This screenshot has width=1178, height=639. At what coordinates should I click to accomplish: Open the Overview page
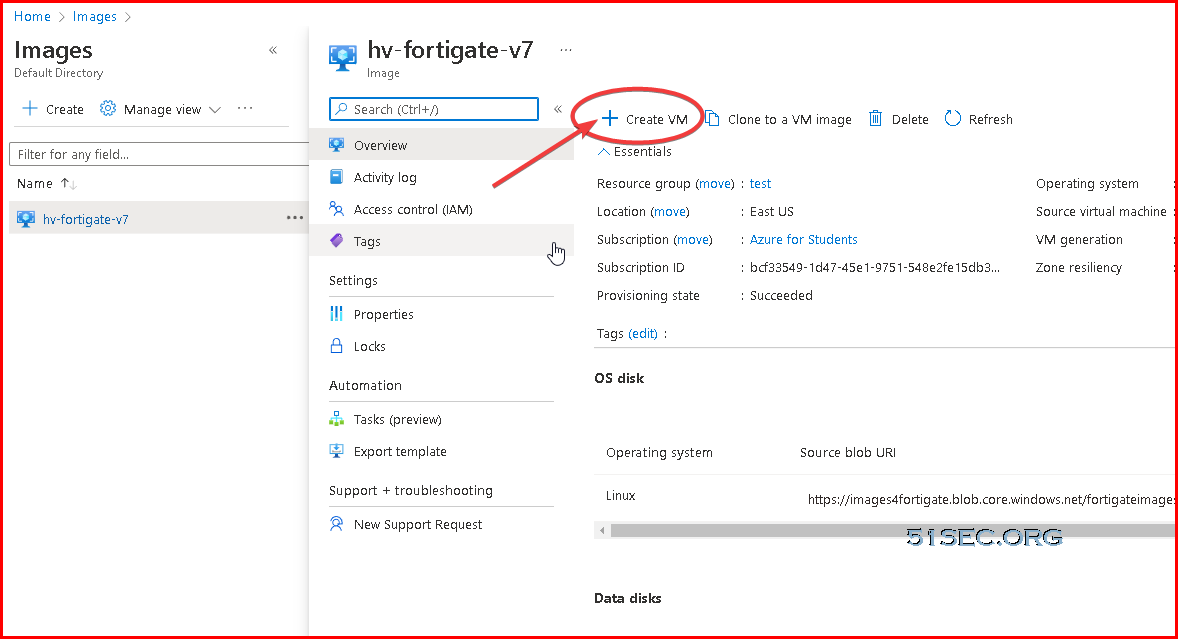(441, 145)
